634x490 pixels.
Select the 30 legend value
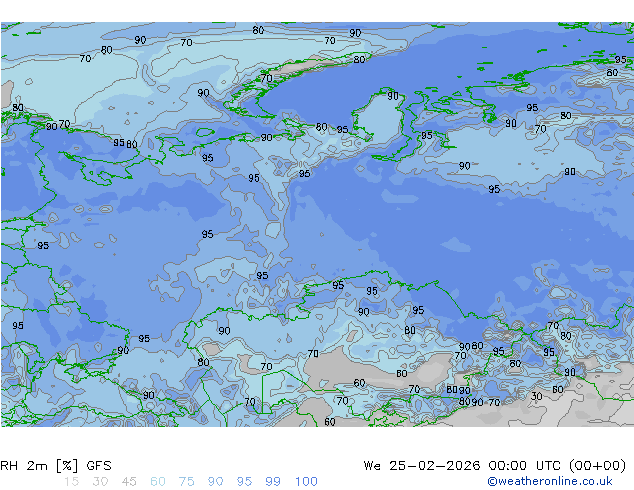coord(100,482)
